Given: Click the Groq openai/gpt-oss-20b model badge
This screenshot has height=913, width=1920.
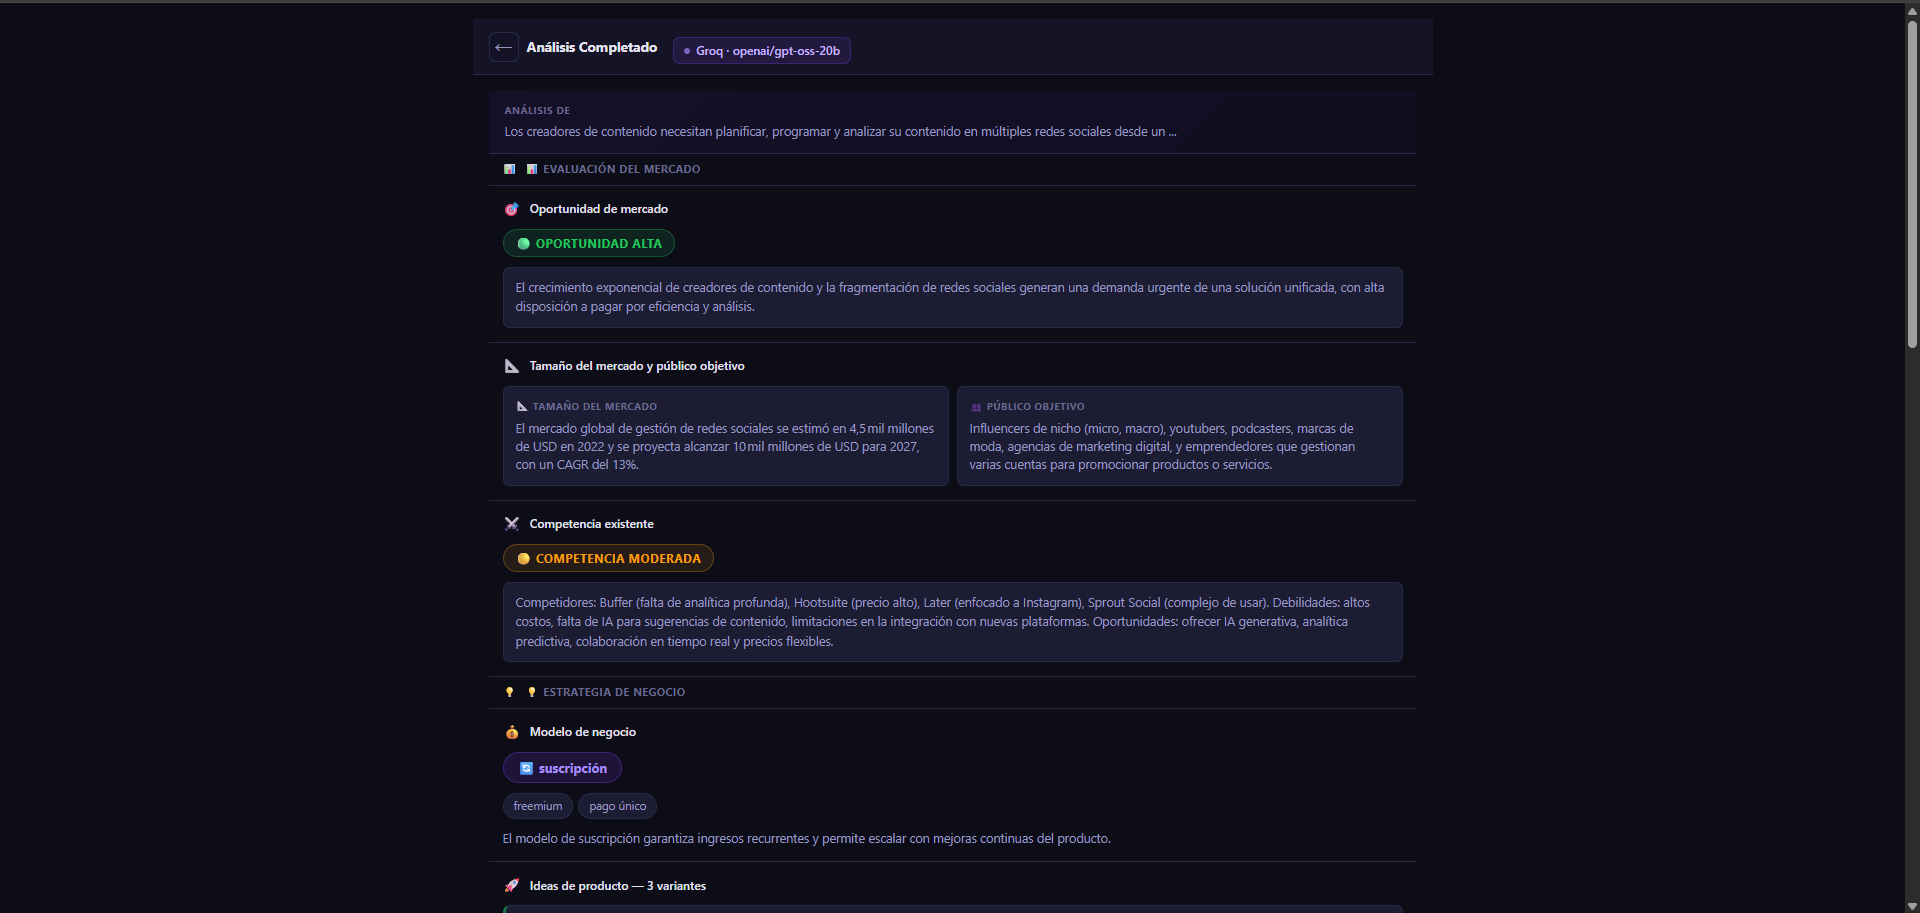Looking at the screenshot, I should click(x=762, y=51).
